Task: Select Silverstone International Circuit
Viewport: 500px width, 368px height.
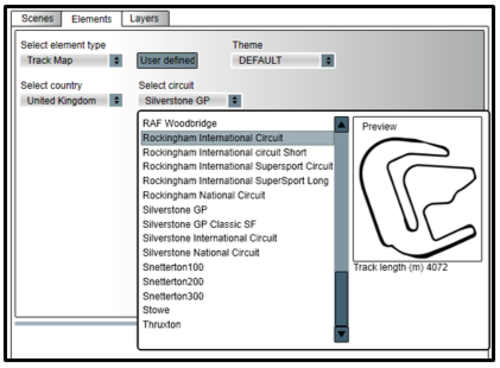Action: (x=237, y=238)
